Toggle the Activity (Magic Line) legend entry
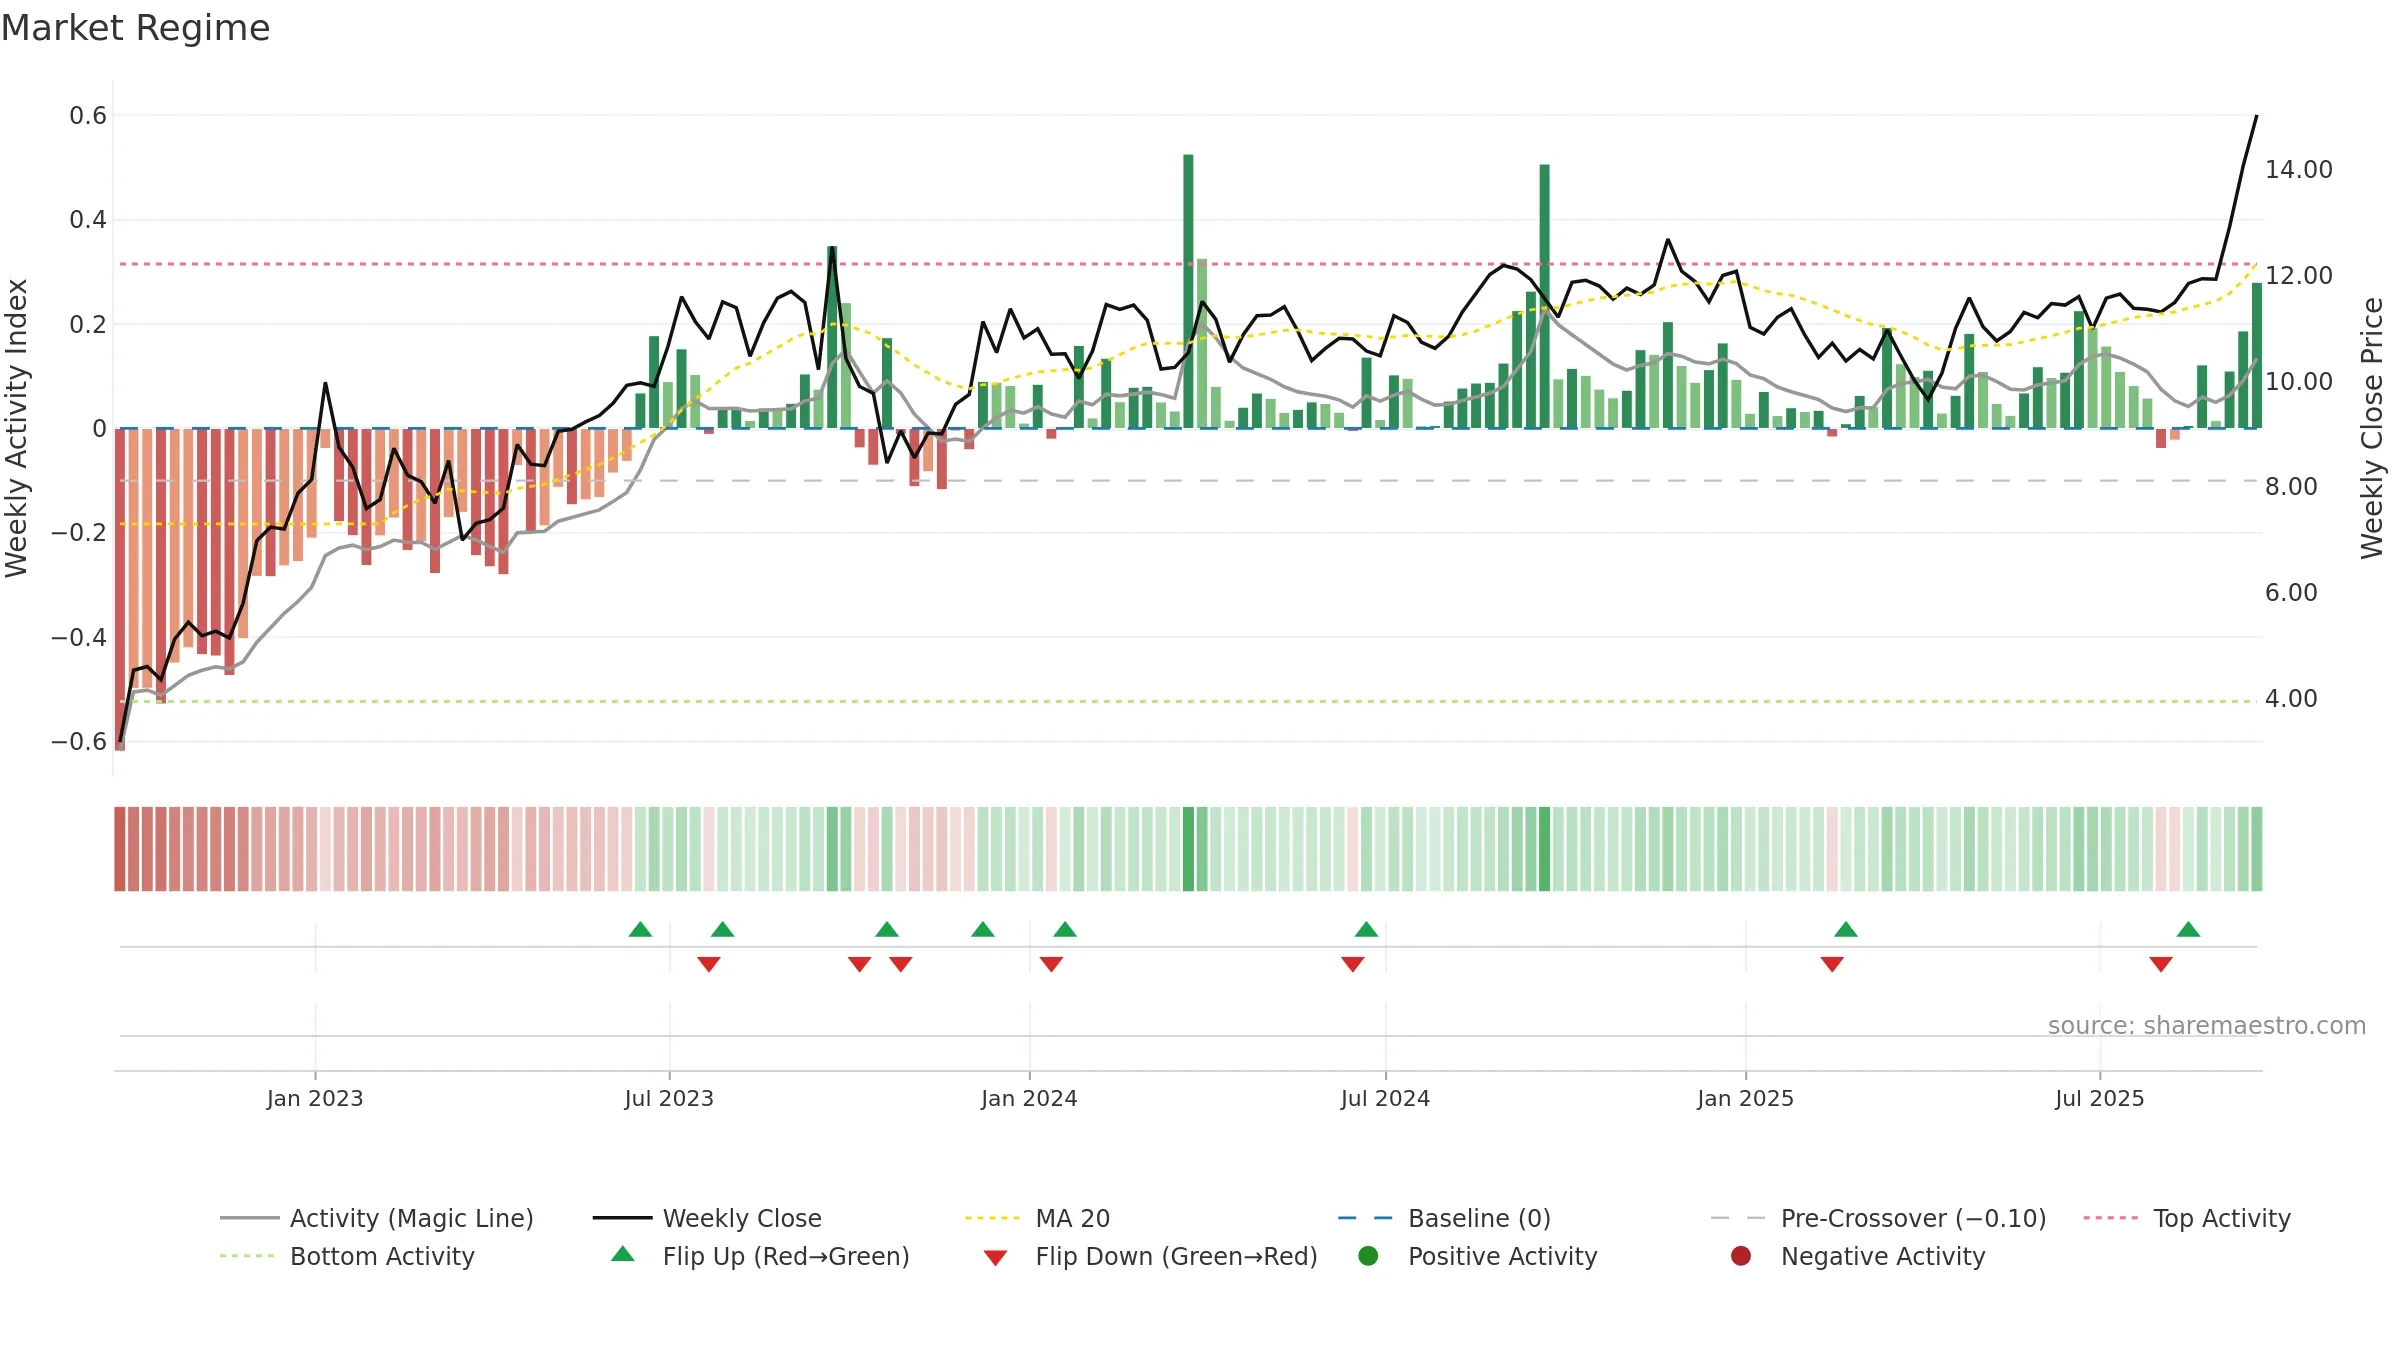Viewport: 2400px width, 1350px height. [377, 1218]
